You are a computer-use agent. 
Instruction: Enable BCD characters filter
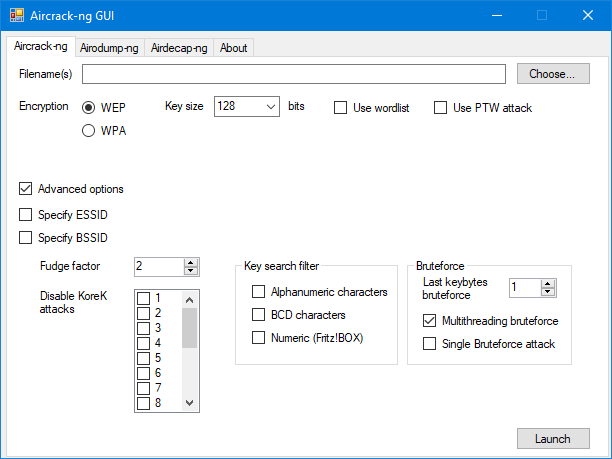click(258, 315)
